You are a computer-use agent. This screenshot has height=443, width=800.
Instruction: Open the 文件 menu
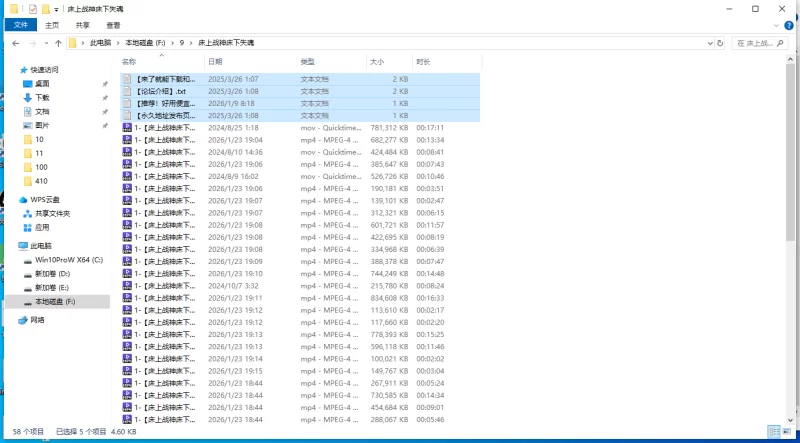coord(20,24)
